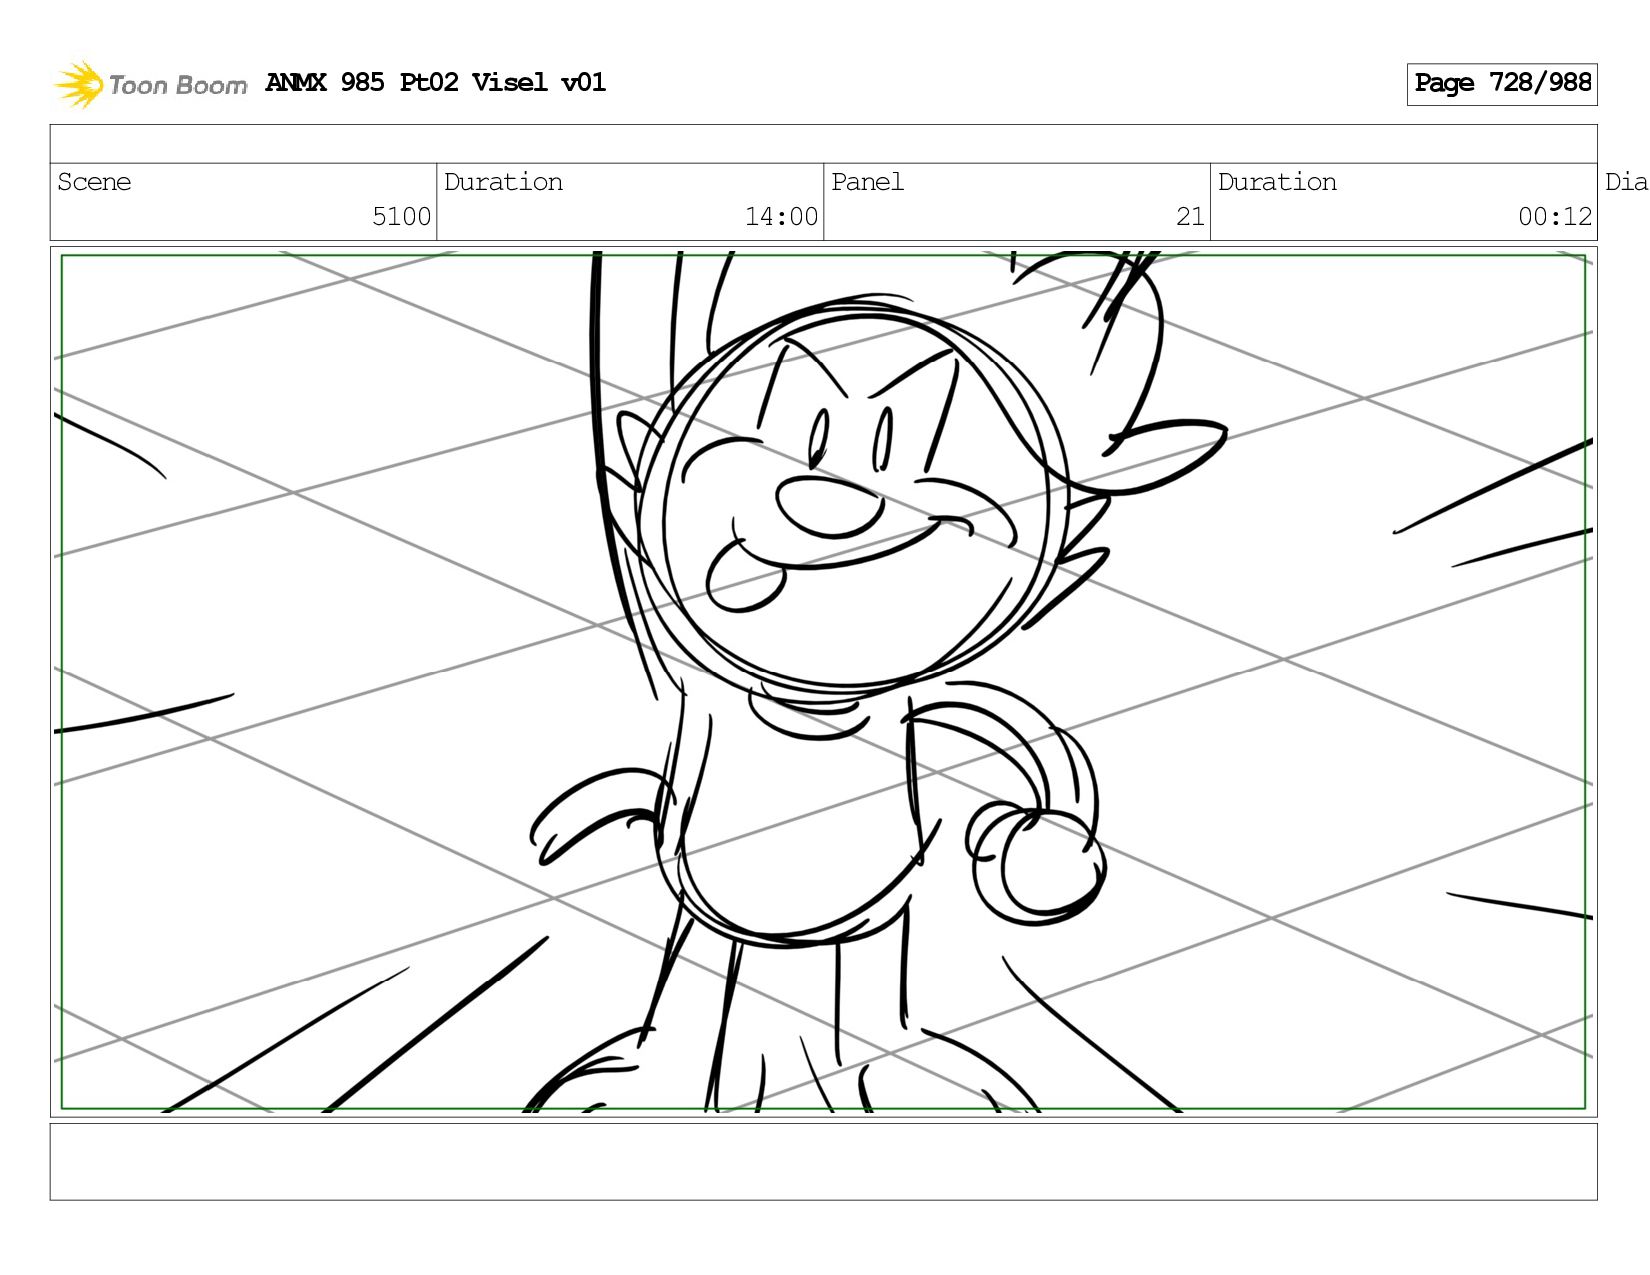Select scene duration value '14:00'

click(x=781, y=217)
